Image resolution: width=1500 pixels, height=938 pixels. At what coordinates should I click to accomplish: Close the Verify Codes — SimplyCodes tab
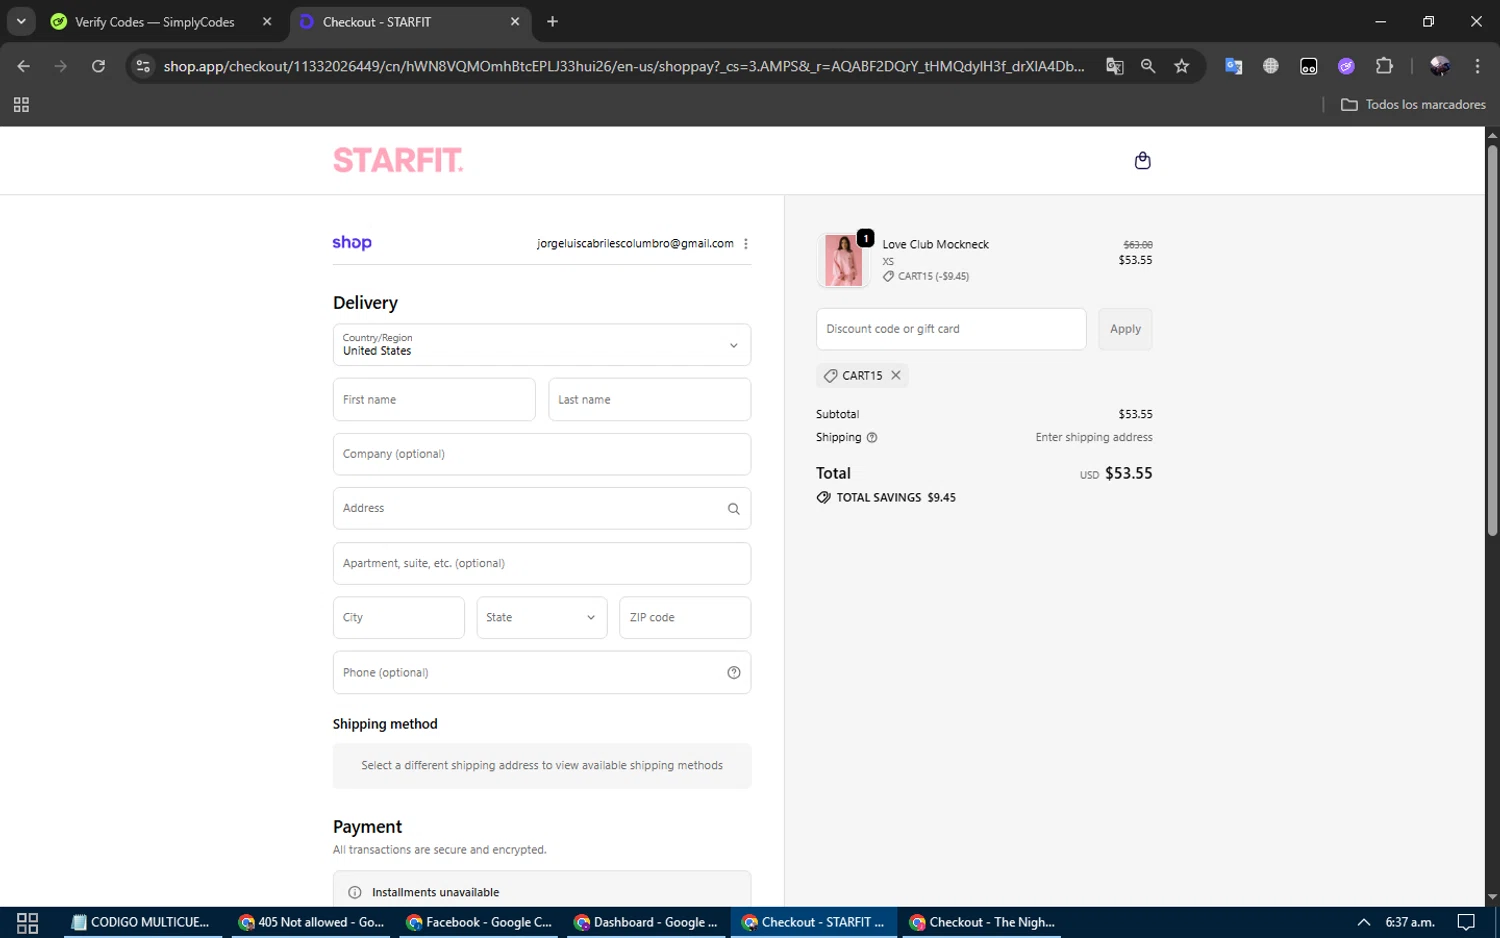[267, 21]
